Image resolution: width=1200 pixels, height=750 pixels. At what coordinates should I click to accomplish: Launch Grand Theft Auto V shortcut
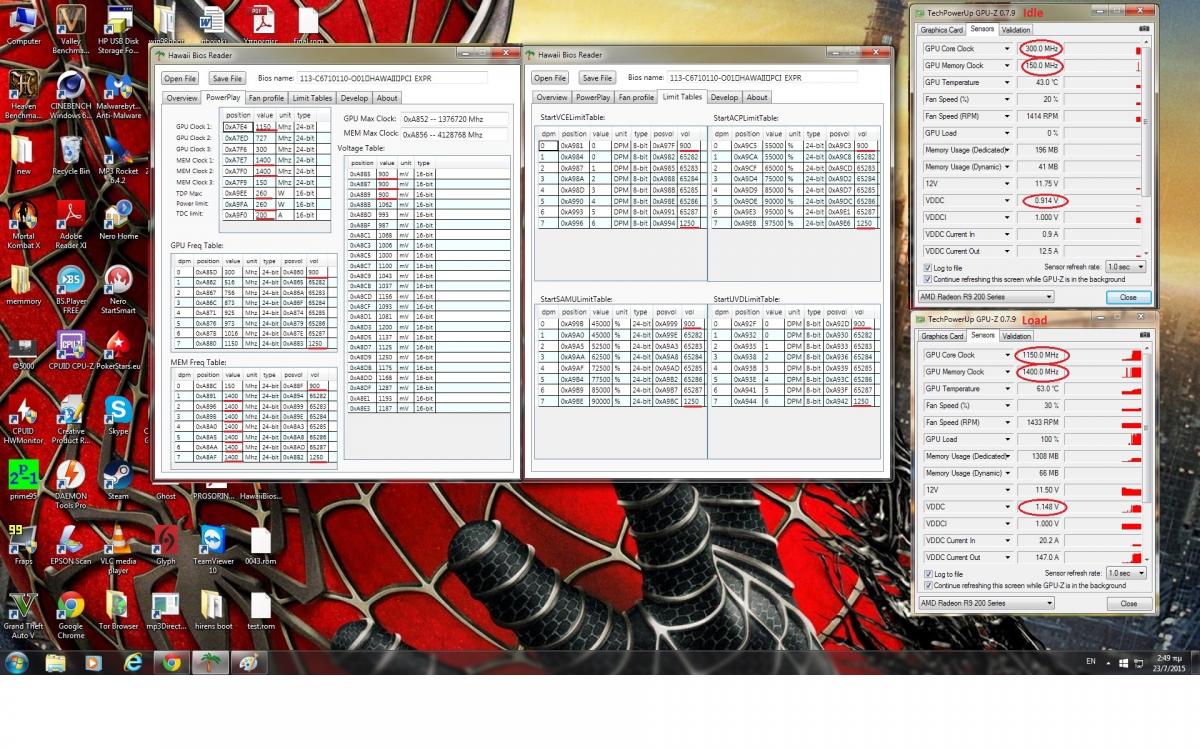click(x=23, y=615)
